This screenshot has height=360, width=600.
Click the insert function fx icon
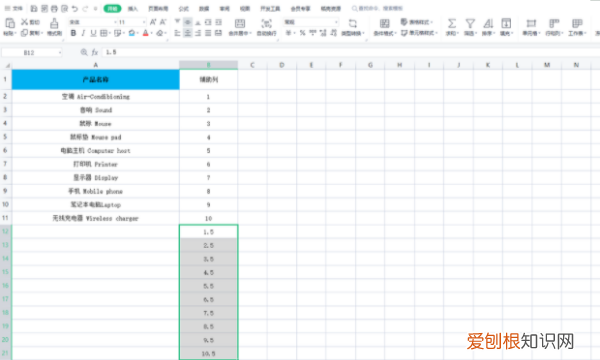(x=95, y=52)
